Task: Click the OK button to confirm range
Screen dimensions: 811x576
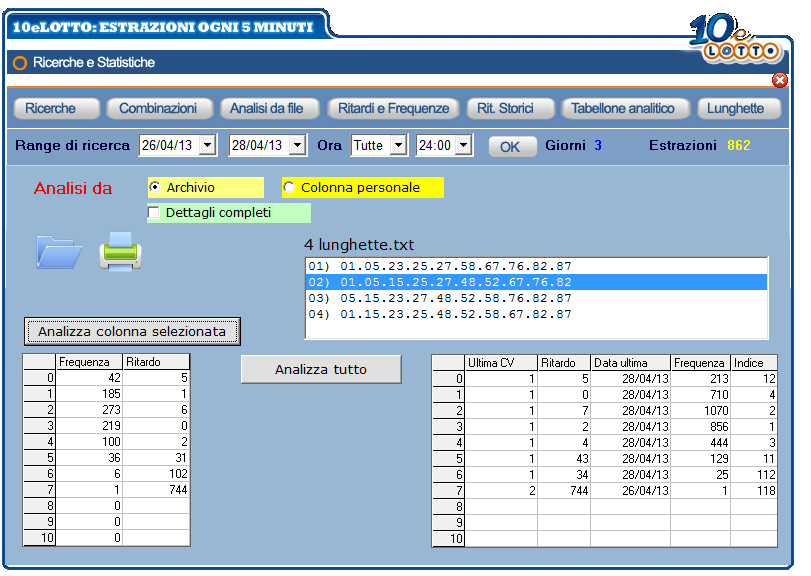Action: pos(509,147)
